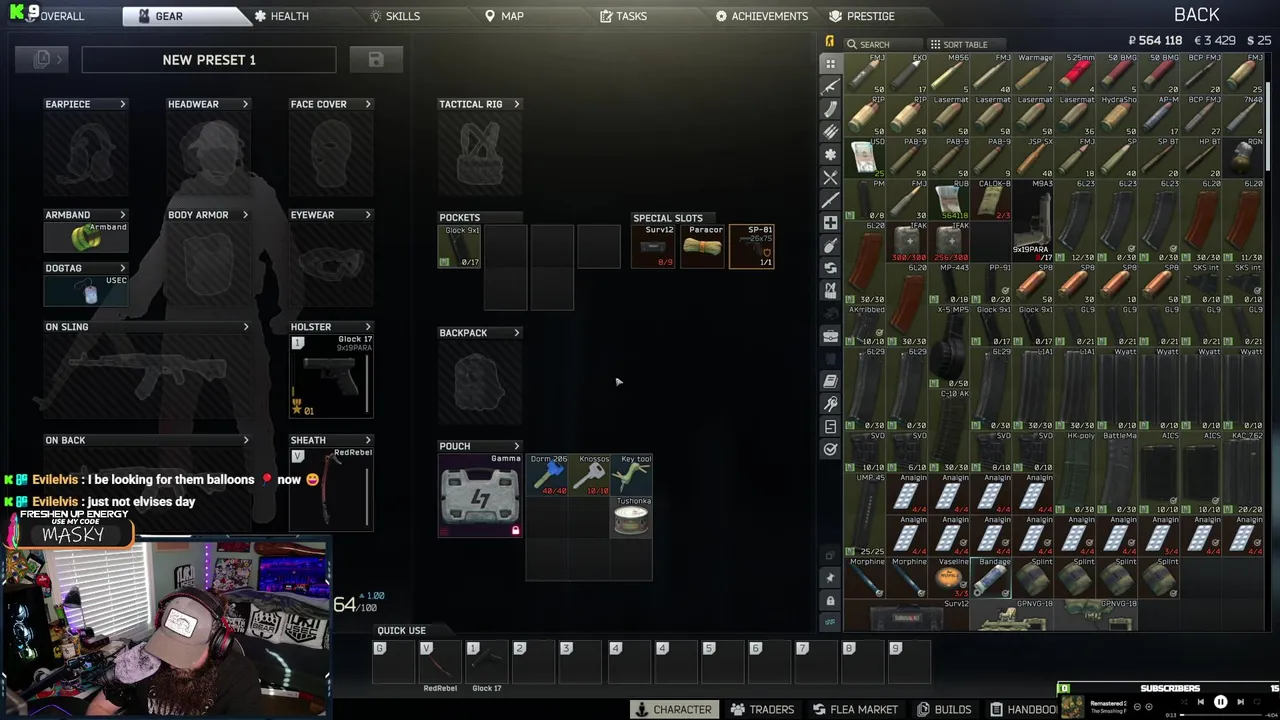Open Character in bottom bar
The height and width of the screenshot is (720, 1280).
click(x=673, y=709)
